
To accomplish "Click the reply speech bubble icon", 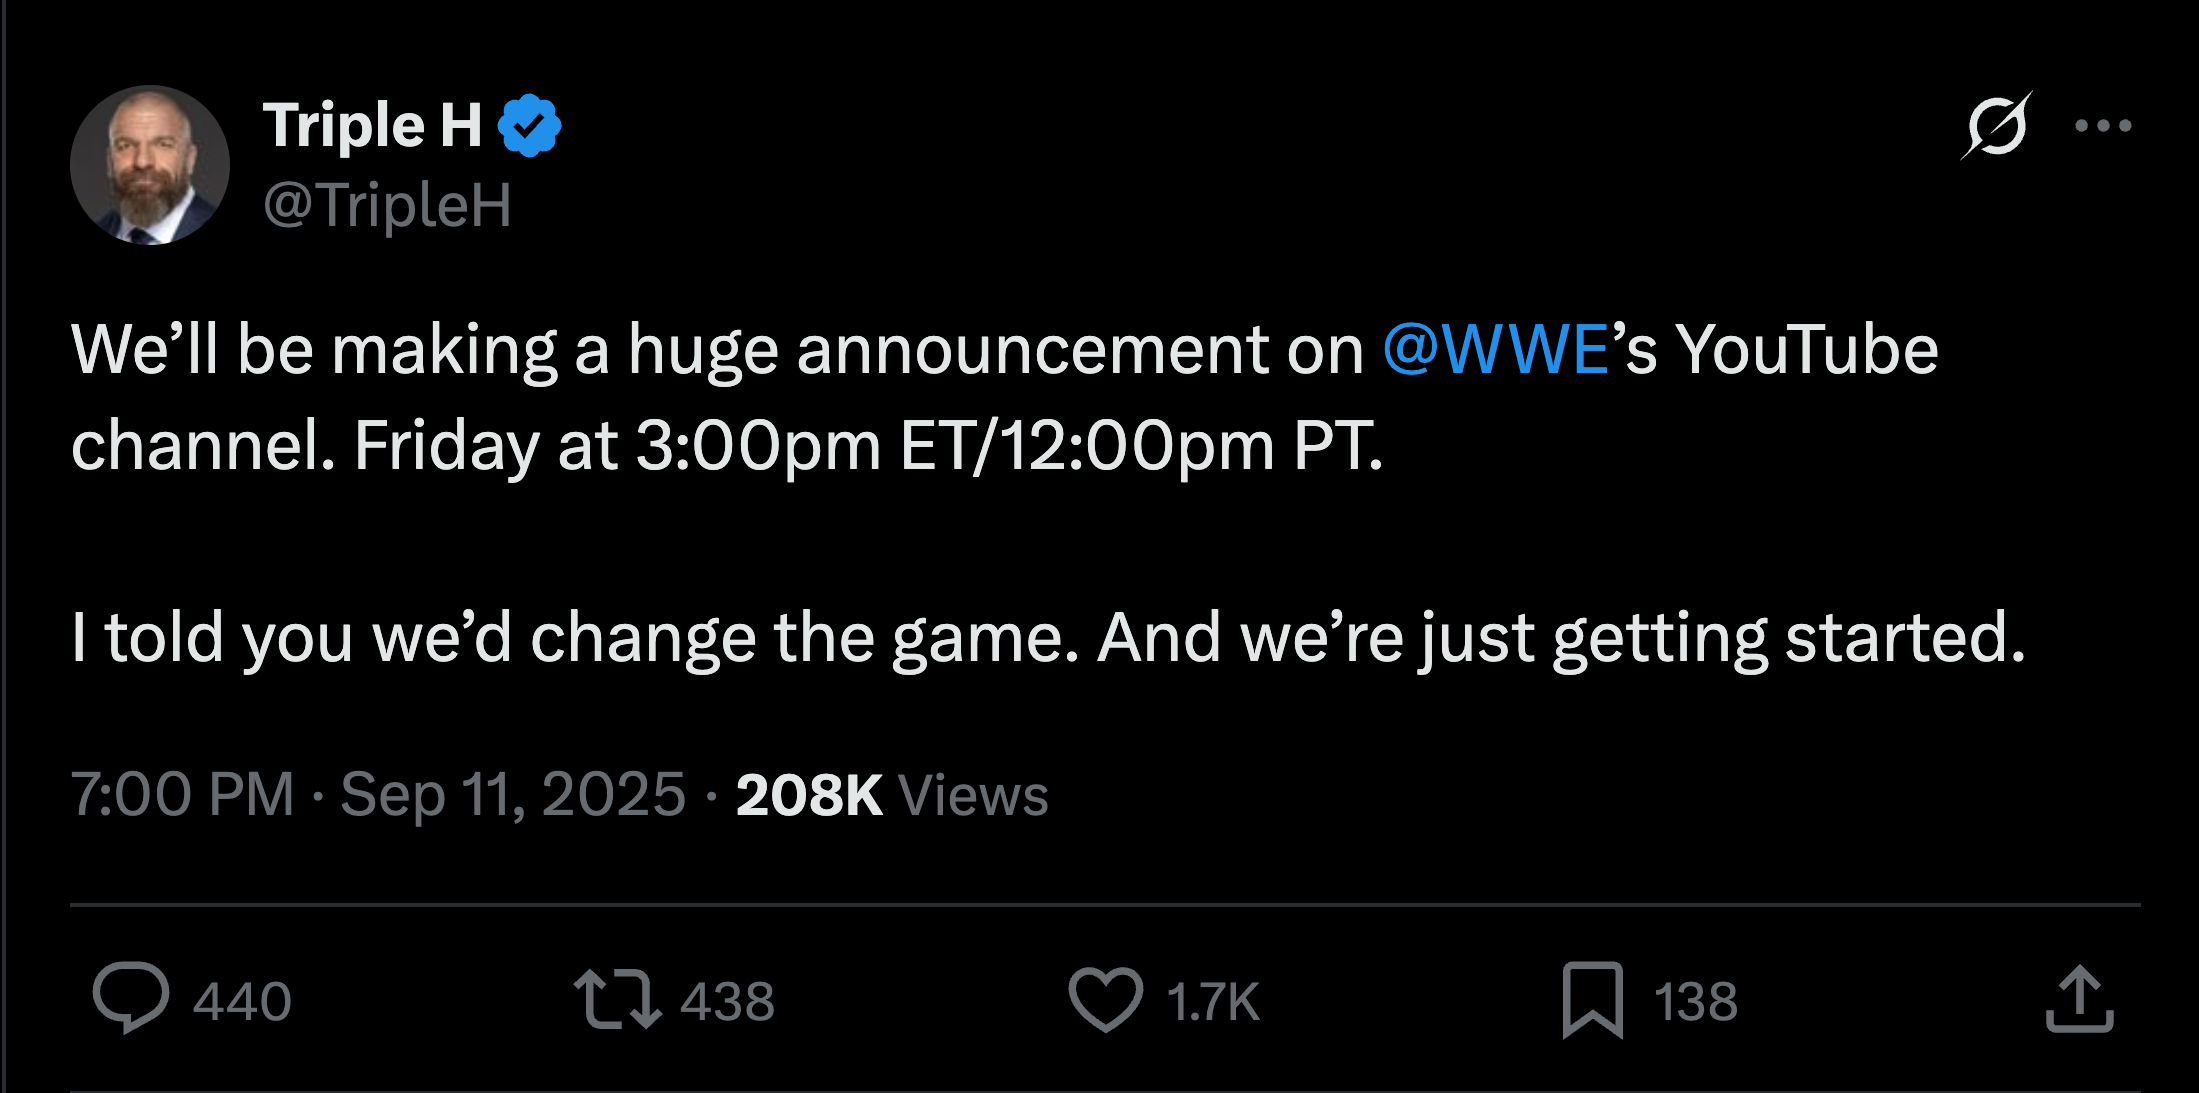I will (130, 998).
